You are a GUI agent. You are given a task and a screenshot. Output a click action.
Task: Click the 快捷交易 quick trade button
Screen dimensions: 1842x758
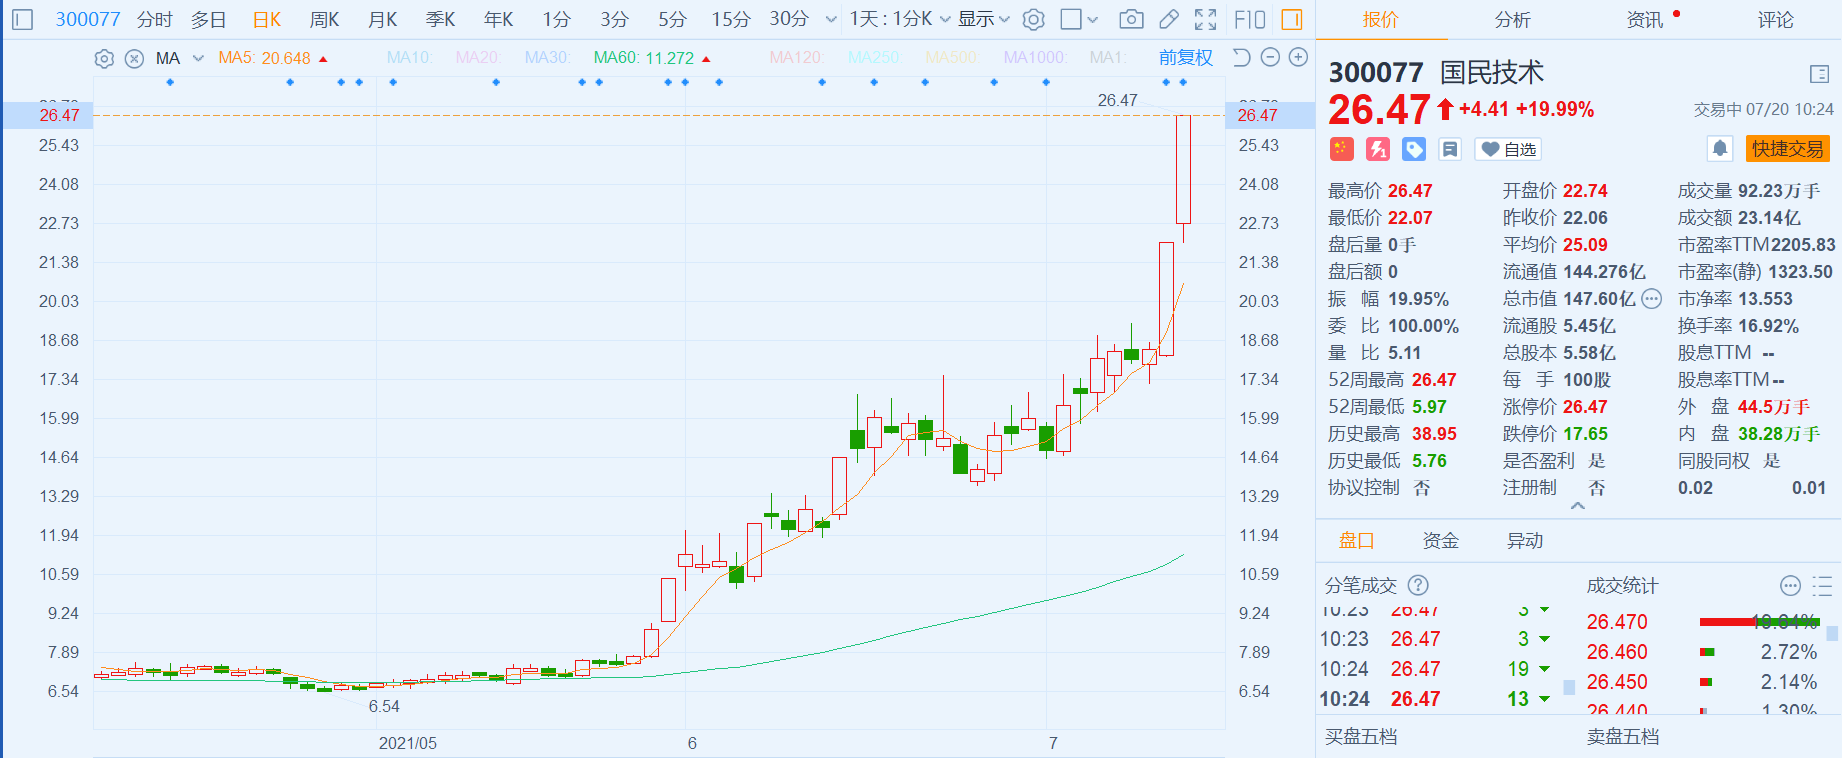click(1787, 149)
